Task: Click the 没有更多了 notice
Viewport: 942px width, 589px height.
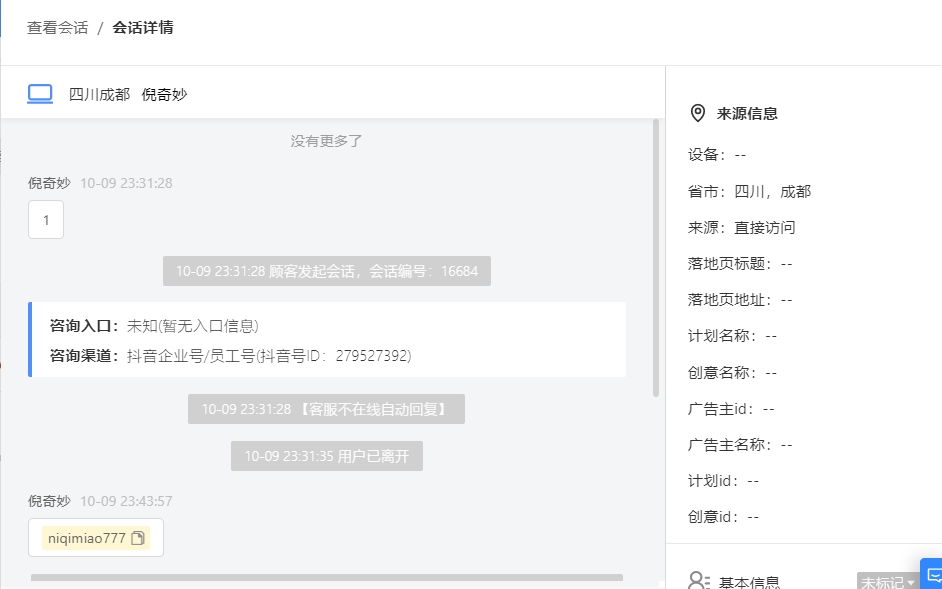Action: coord(326,141)
